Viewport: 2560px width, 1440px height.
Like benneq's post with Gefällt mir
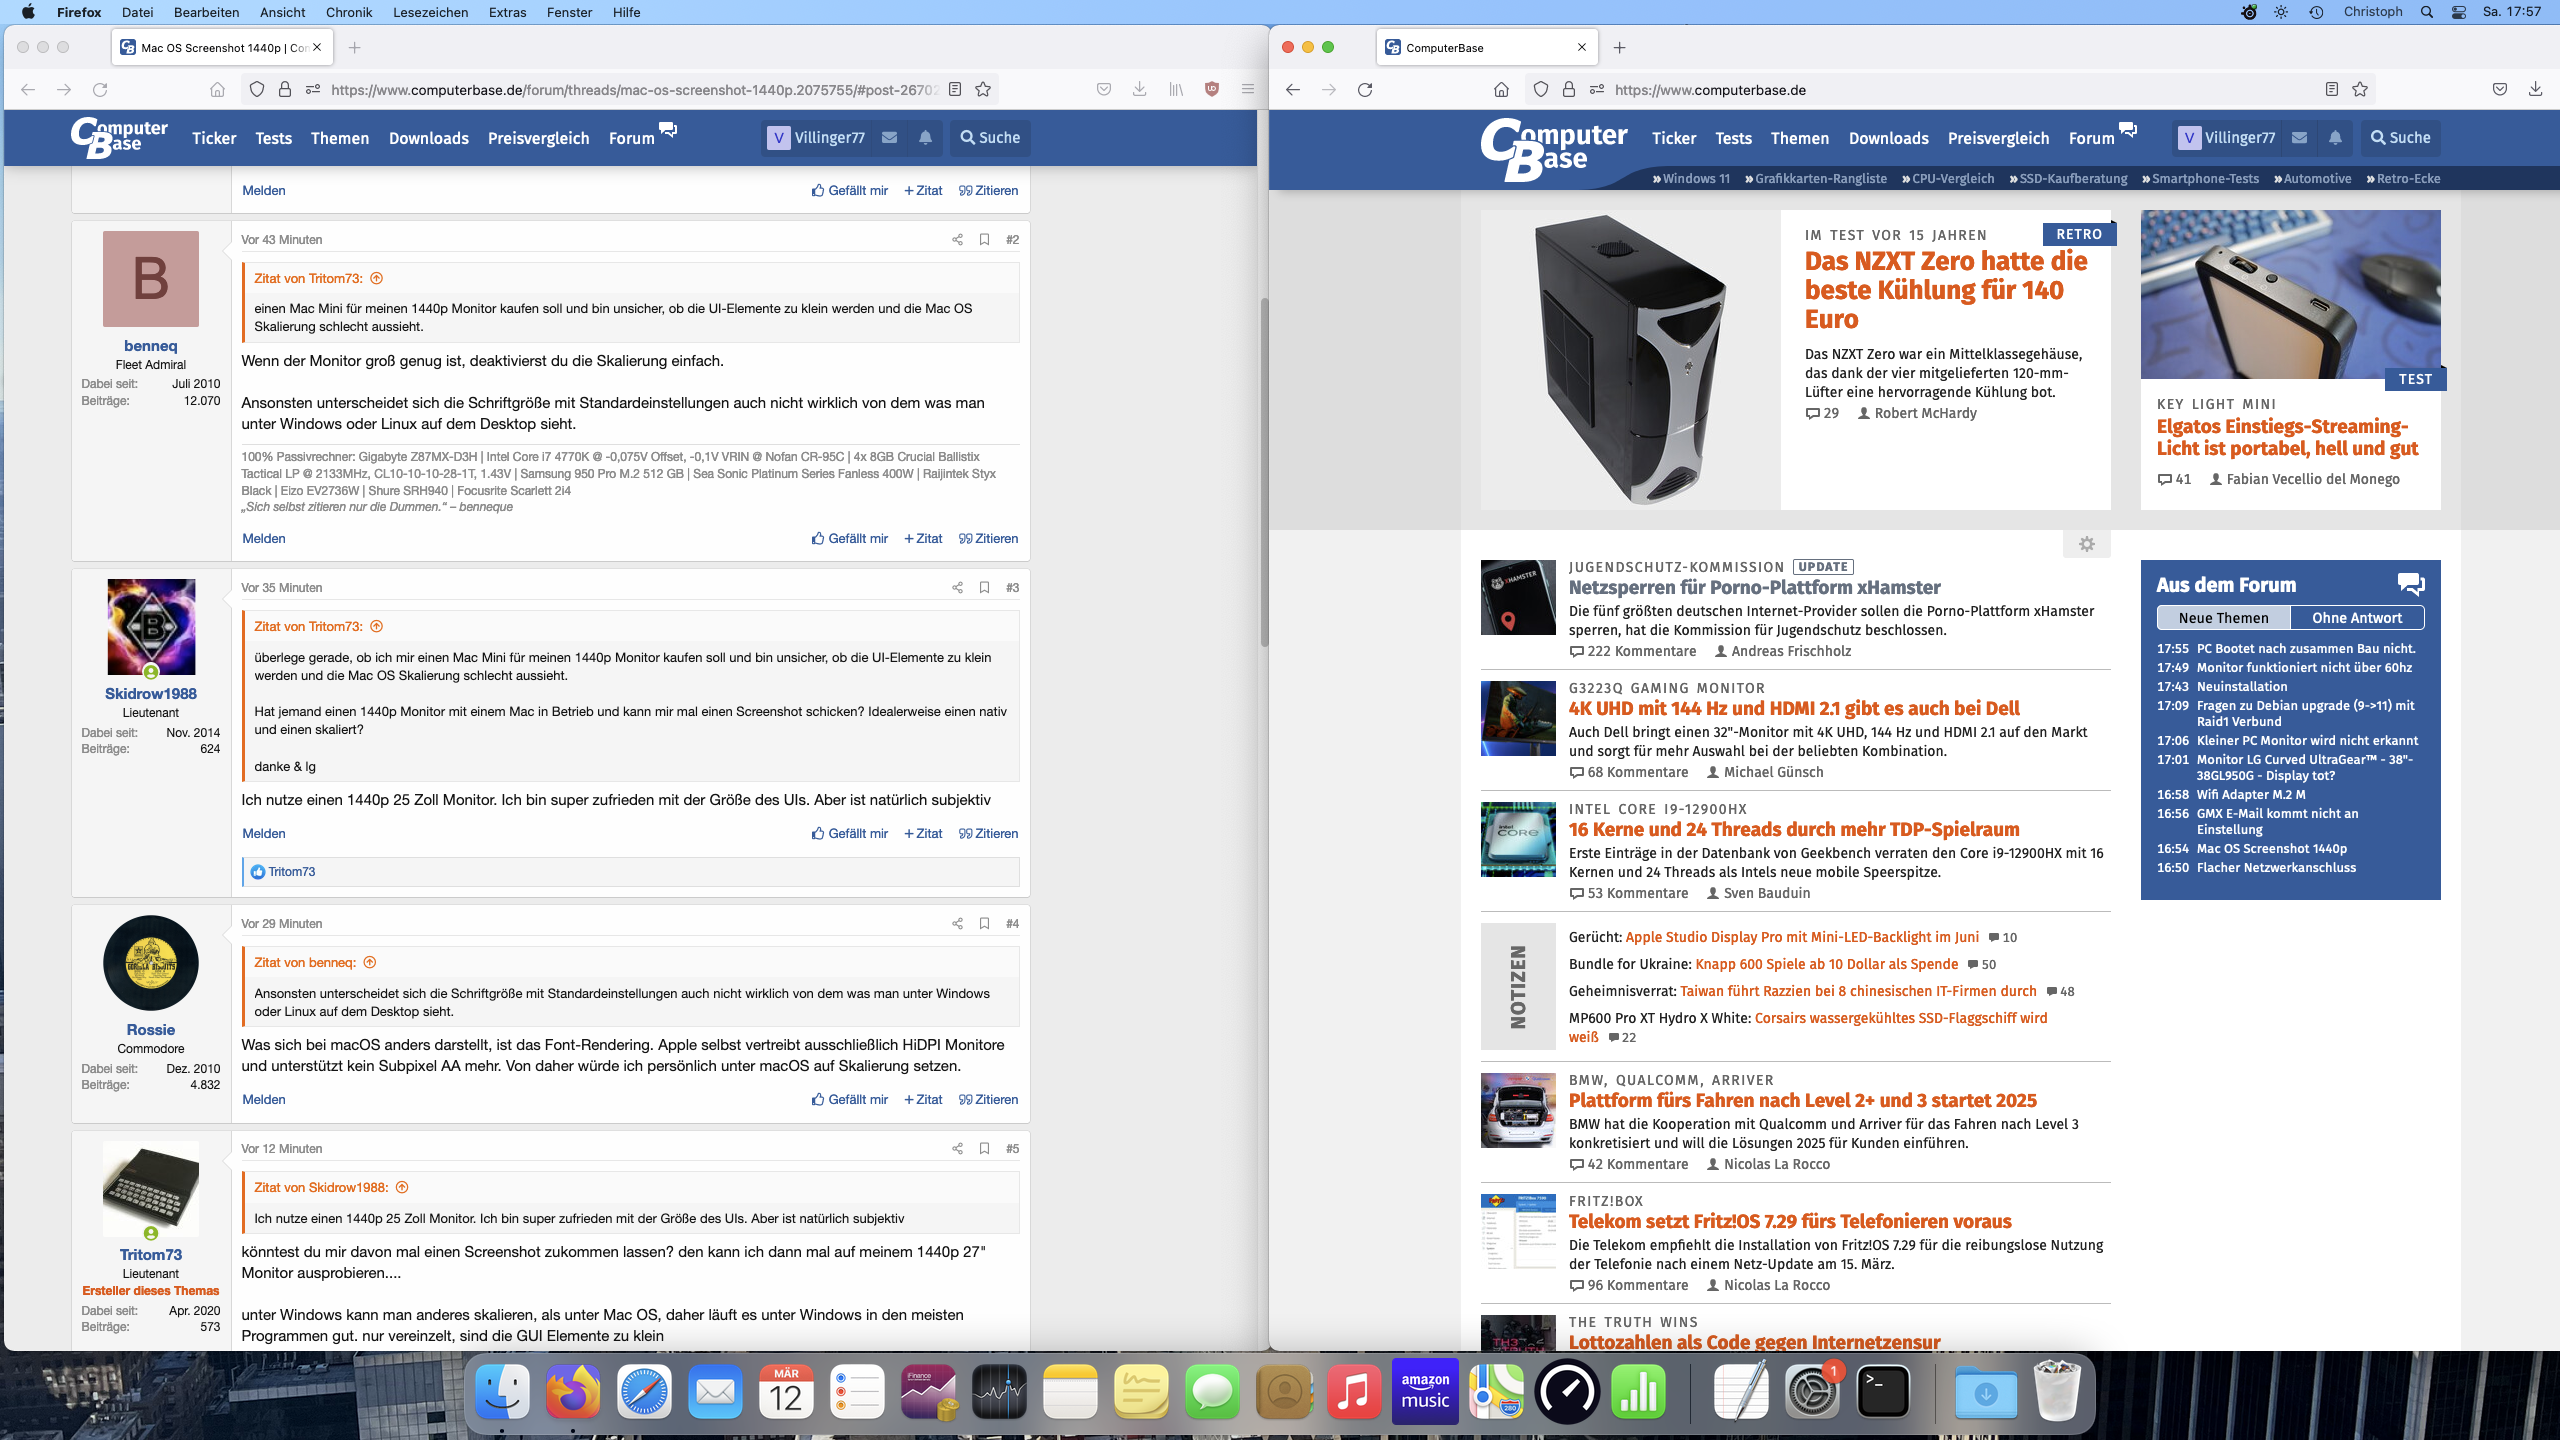[x=850, y=539]
